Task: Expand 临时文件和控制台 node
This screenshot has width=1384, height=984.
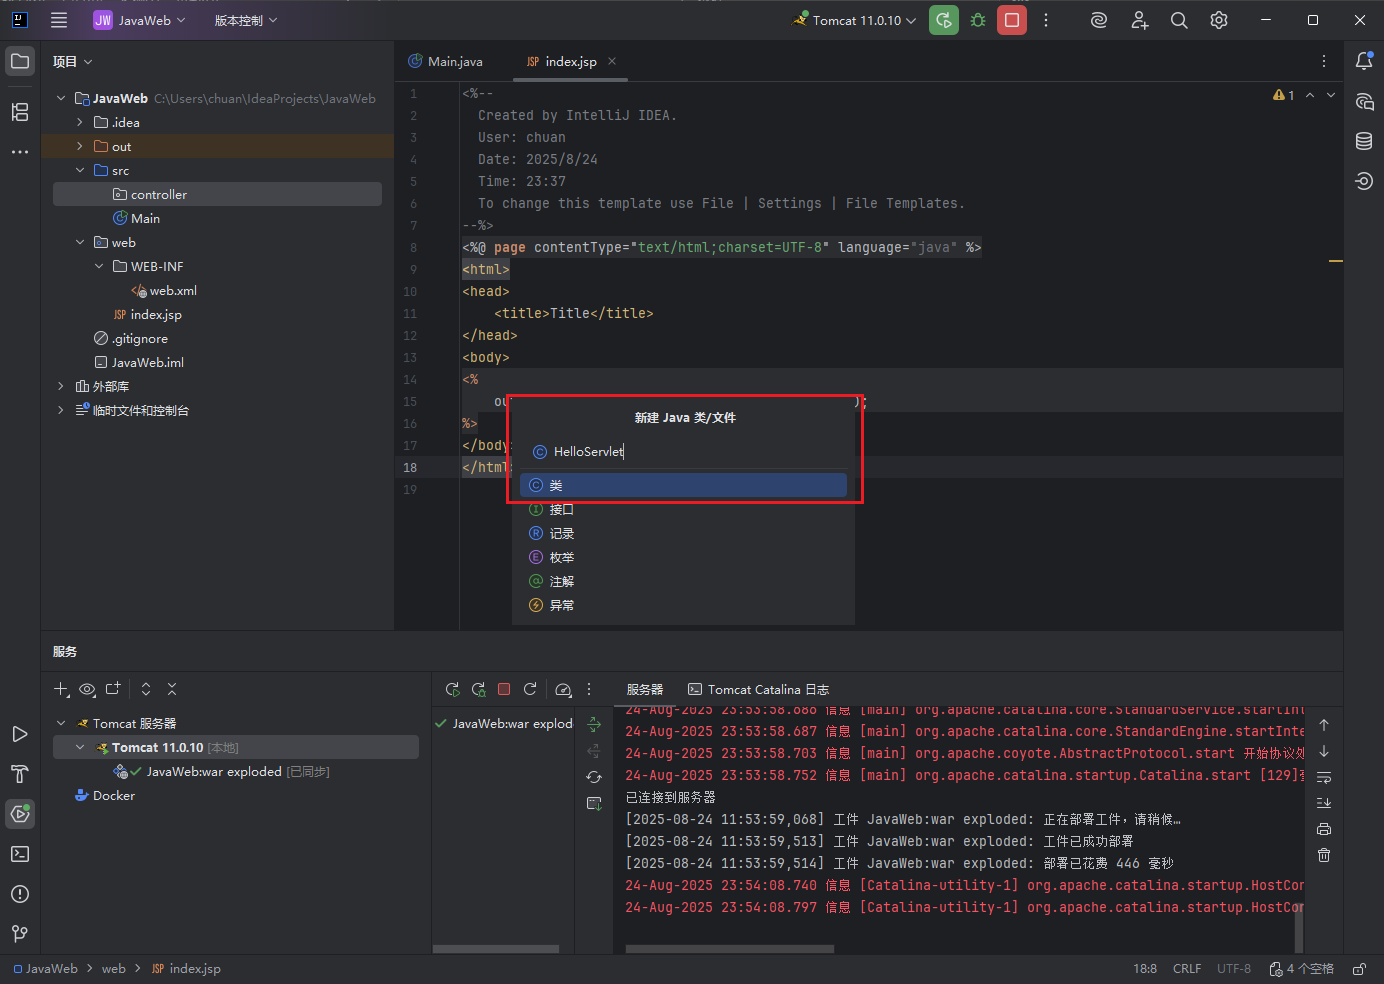Action: [61, 410]
